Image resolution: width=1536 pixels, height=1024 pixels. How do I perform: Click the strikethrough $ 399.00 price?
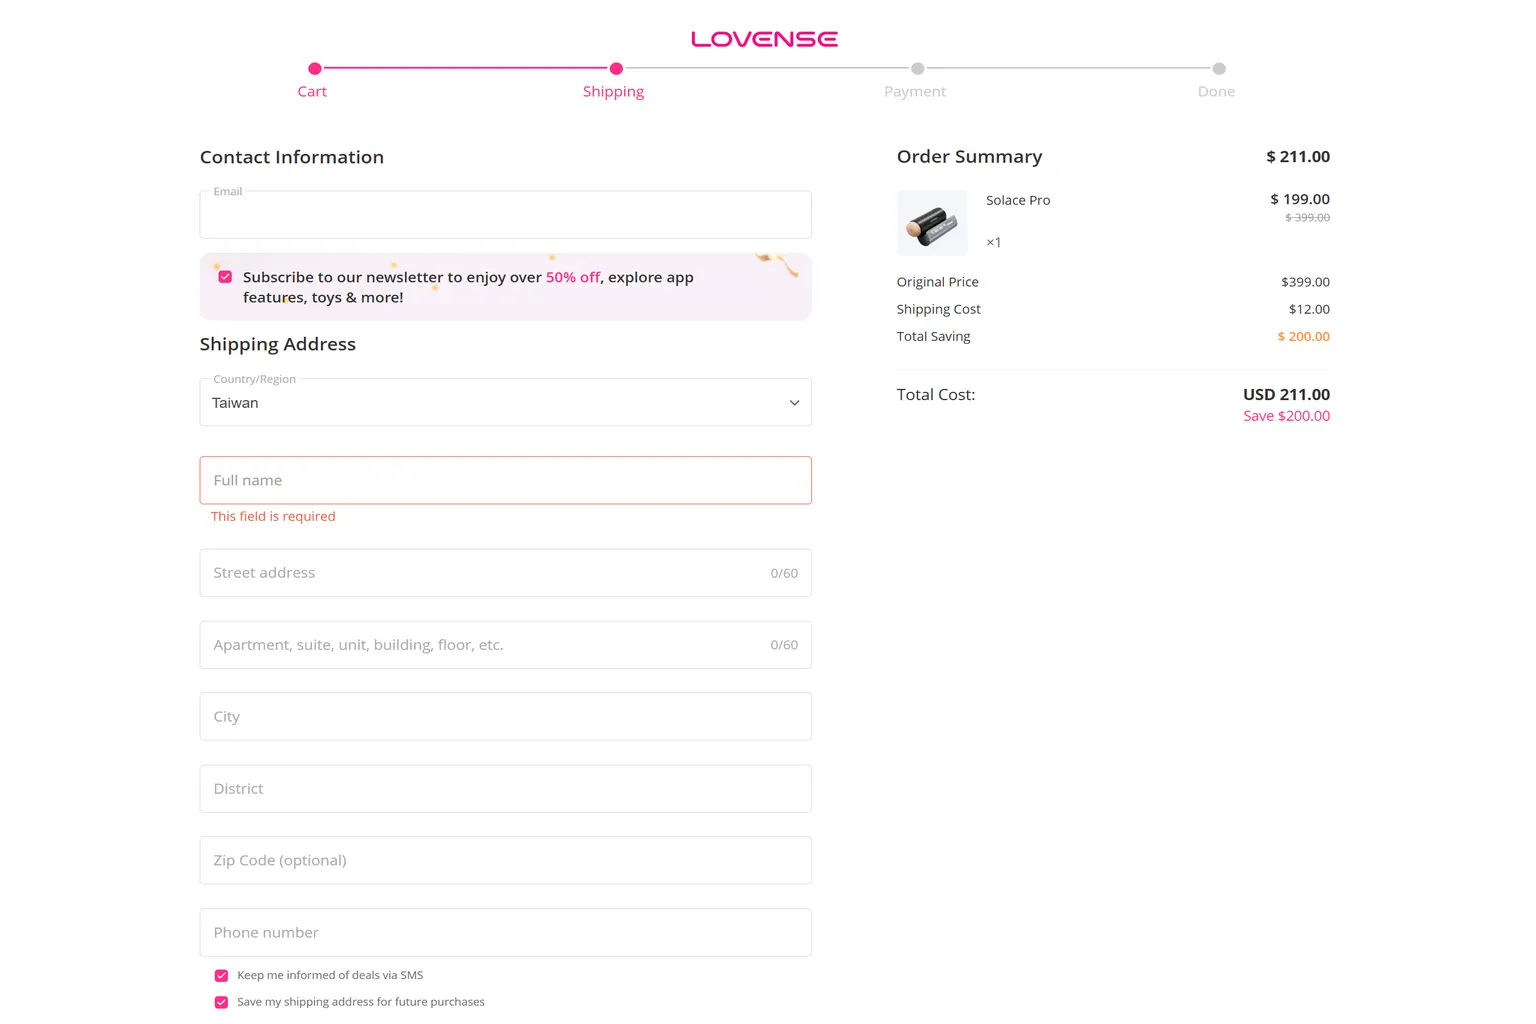pos(1307,217)
